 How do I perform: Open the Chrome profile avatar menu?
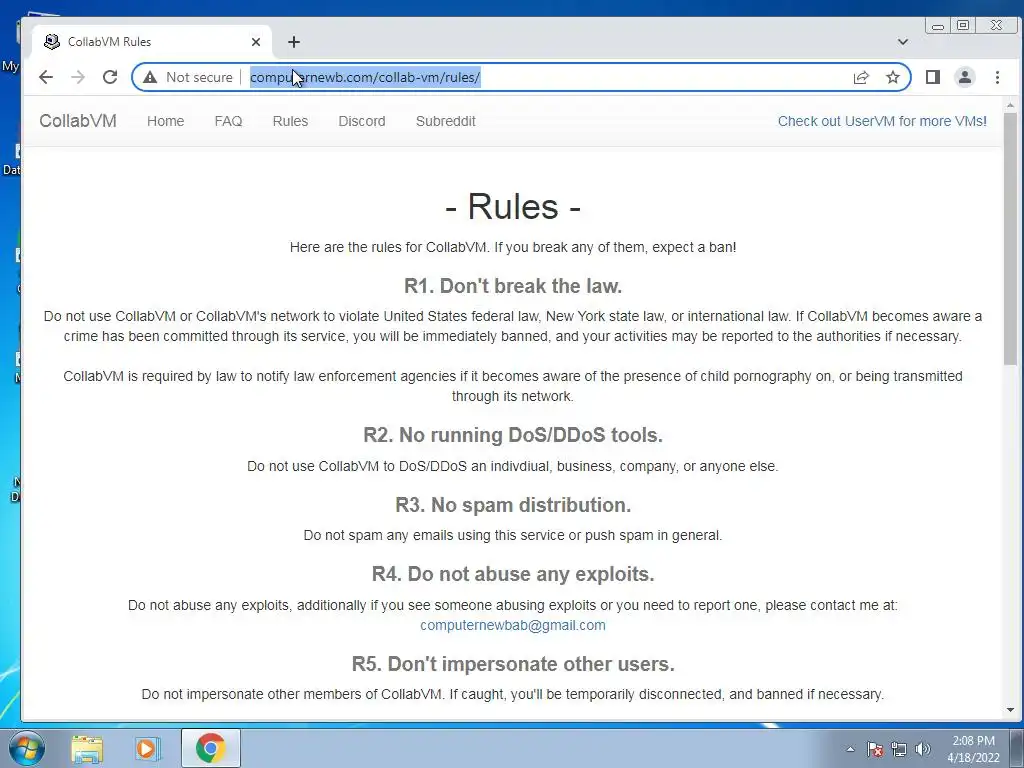[965, 77]
